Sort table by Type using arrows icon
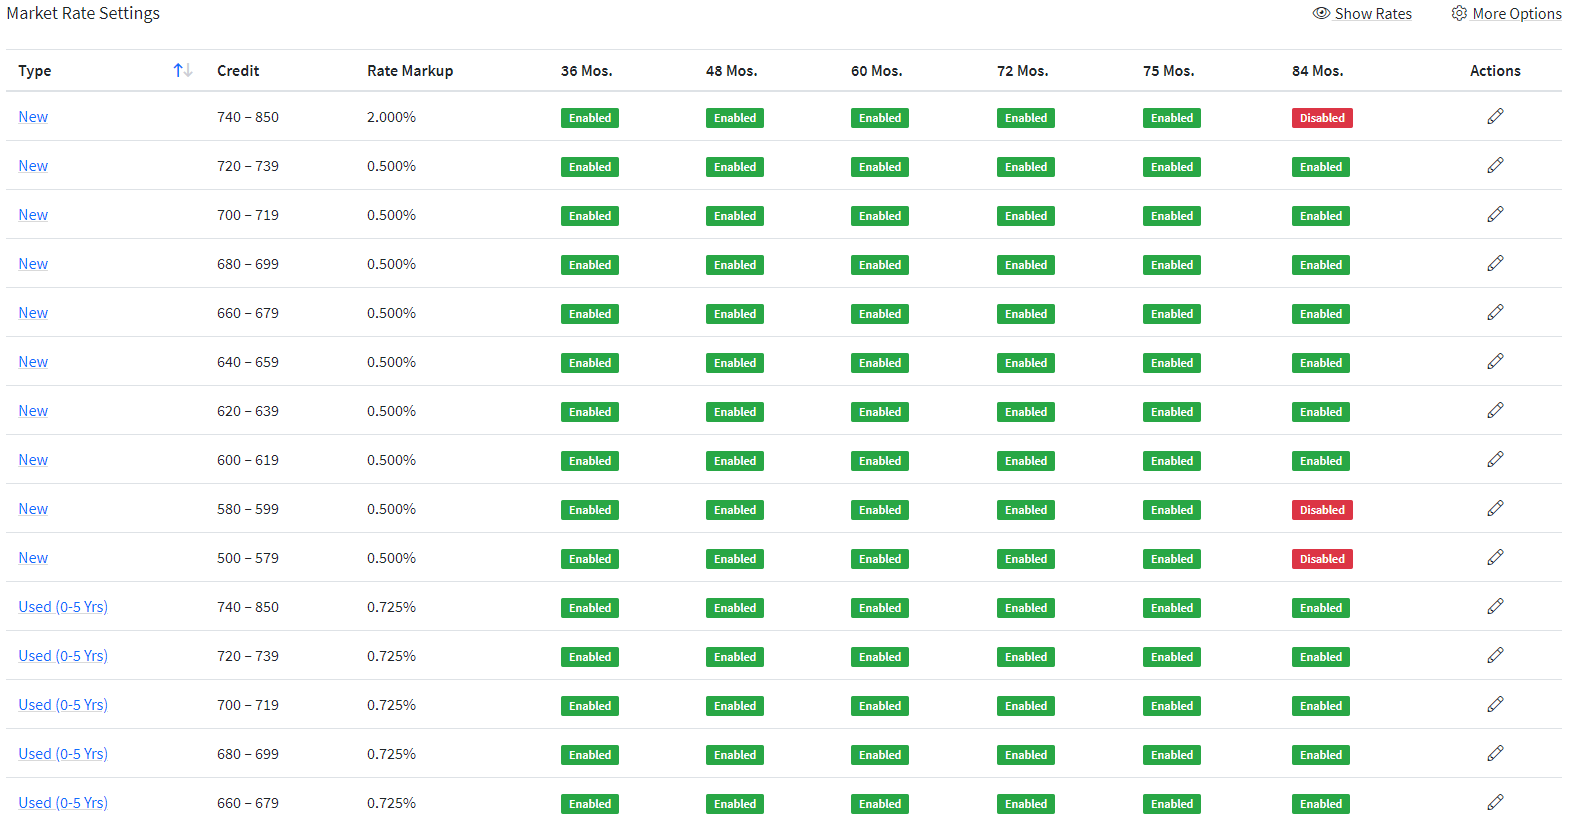 [x=182, y=70]
